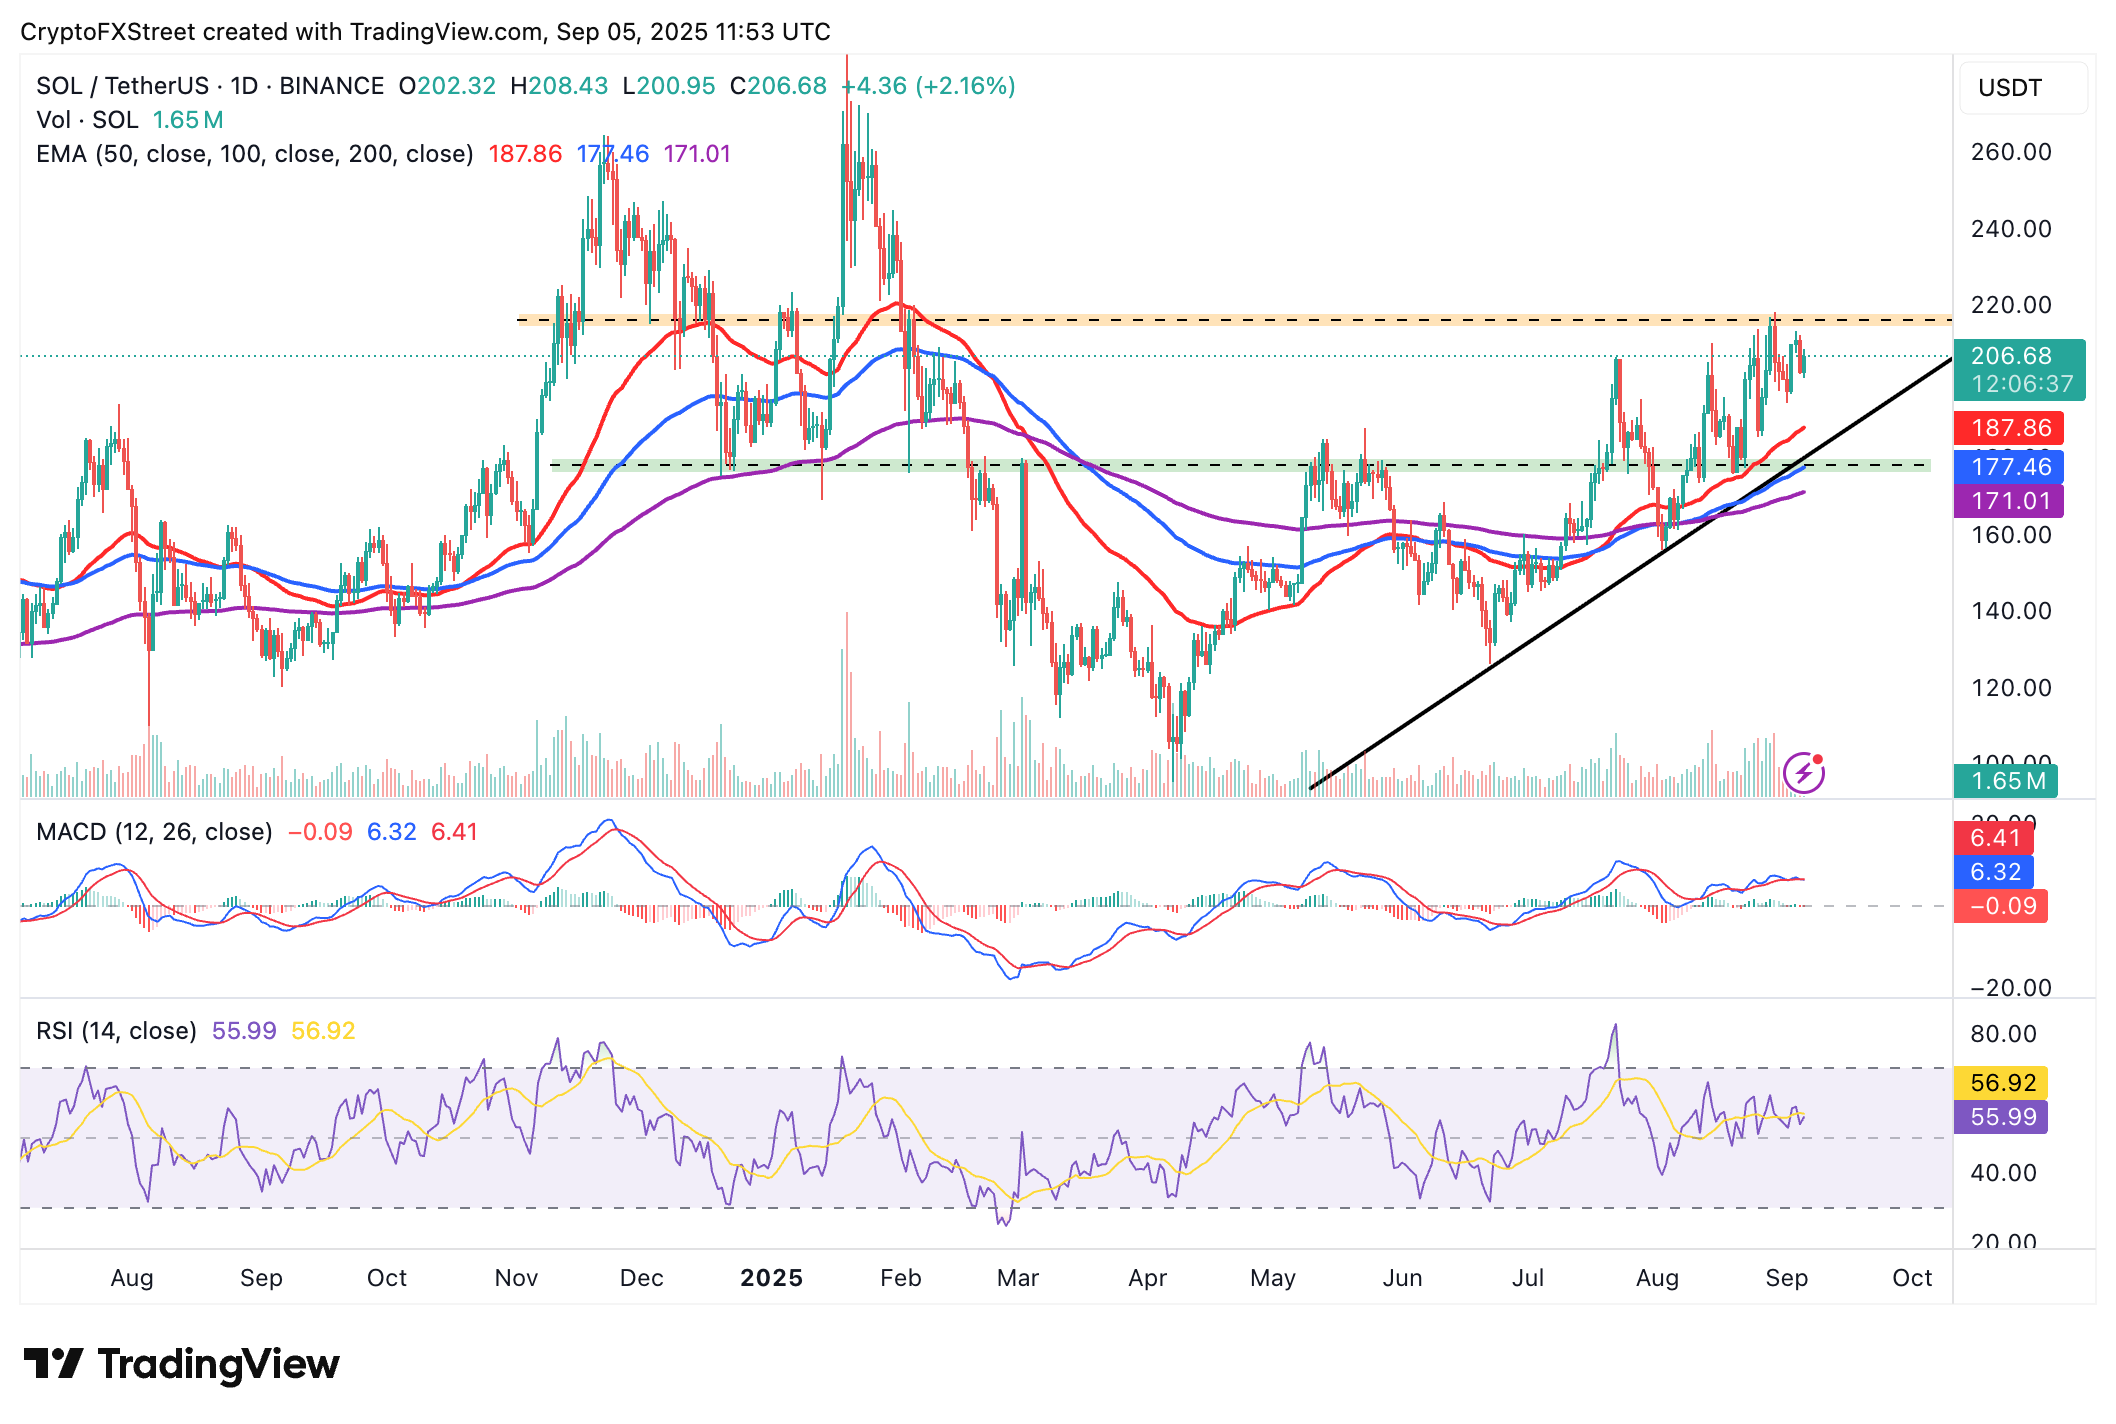Click the yellow 56.92 RSI axis label
This screenshot has height=1424, width=2116.
[x=2000, y=1083]
